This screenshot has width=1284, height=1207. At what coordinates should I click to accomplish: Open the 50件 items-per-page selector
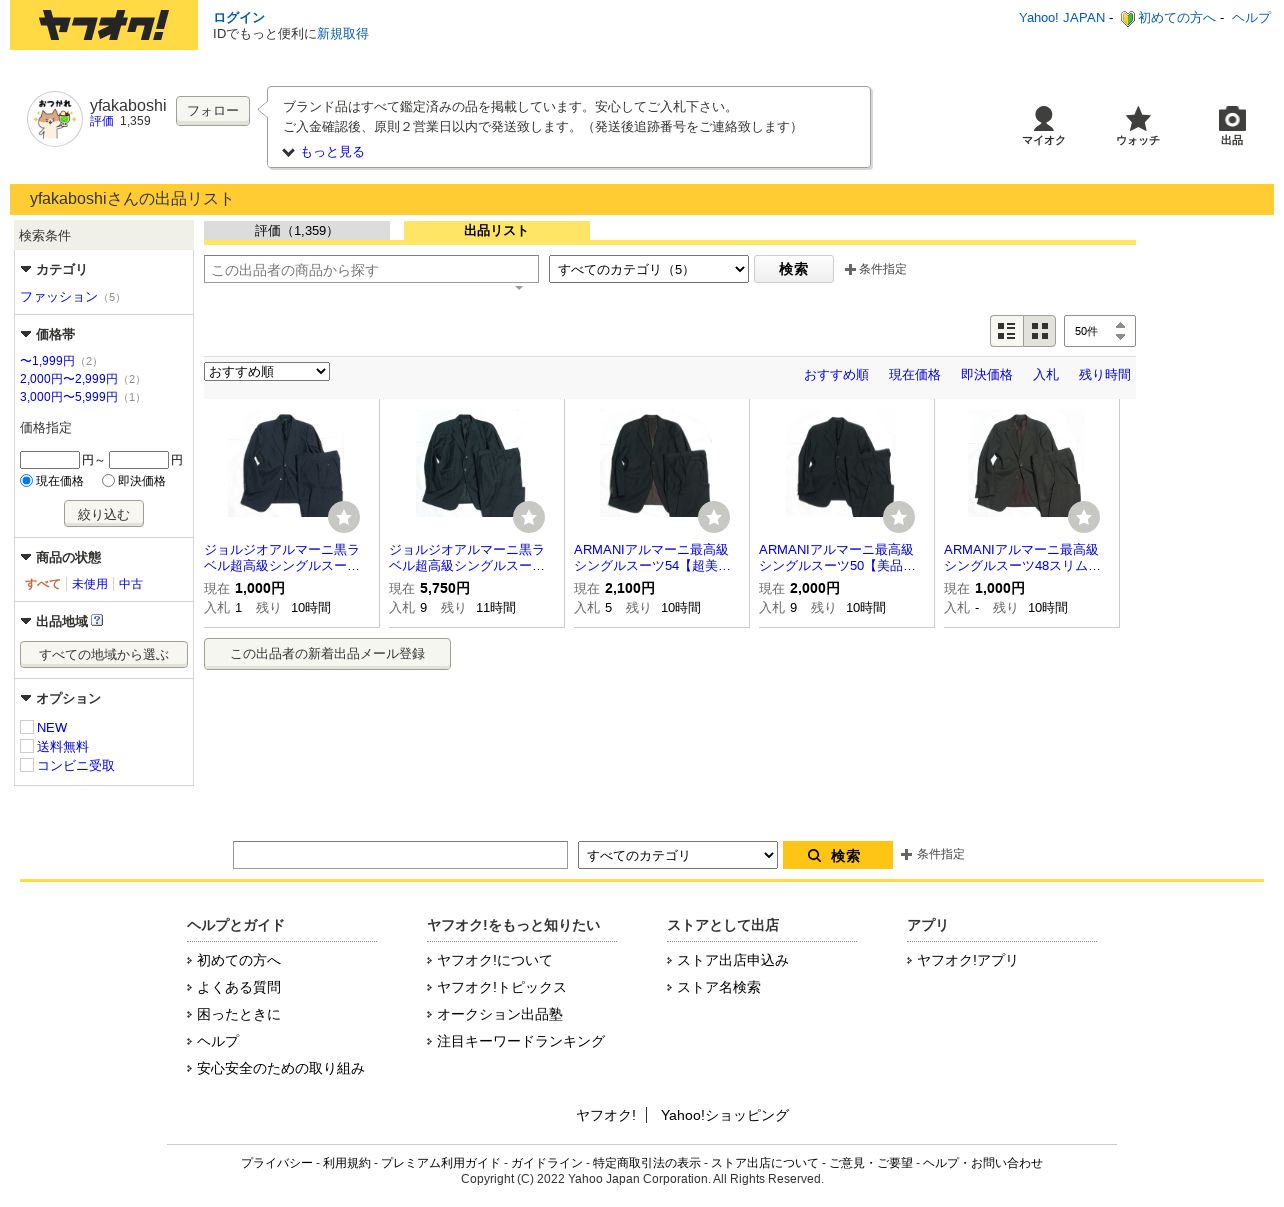[1100, 331]
